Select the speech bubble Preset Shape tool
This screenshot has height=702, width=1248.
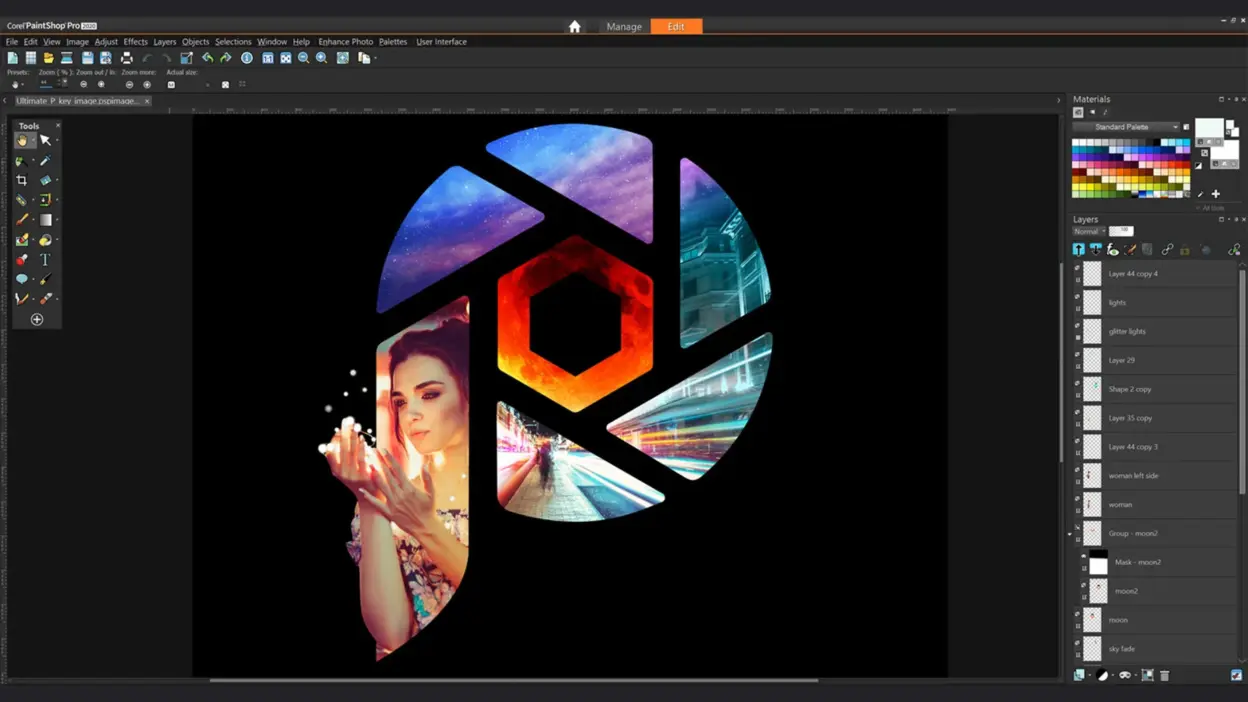[x=21, y=279]
